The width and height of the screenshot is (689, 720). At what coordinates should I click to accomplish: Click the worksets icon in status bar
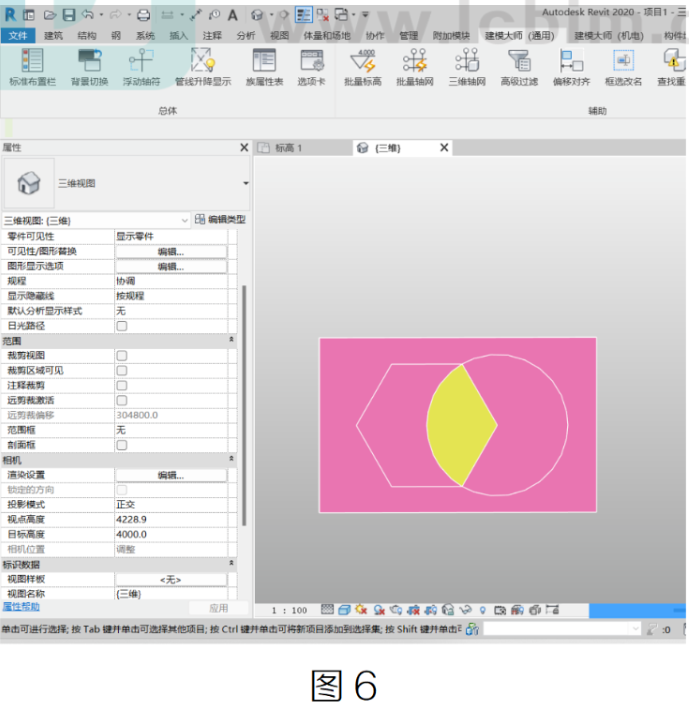[x=472, y=629]
